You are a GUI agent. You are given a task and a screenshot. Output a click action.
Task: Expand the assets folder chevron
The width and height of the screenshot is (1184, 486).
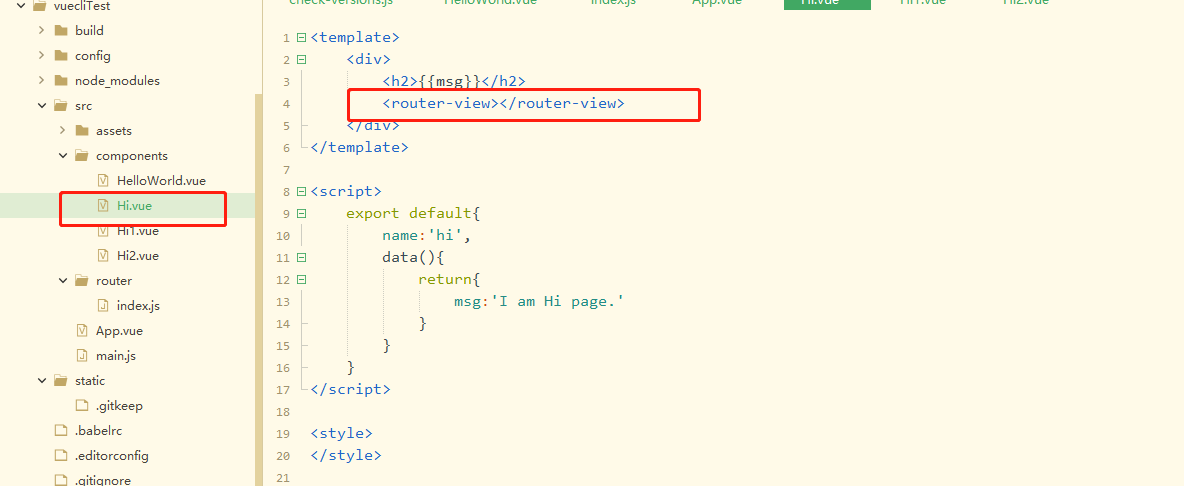pyautogui.click(x=63, y=131)
